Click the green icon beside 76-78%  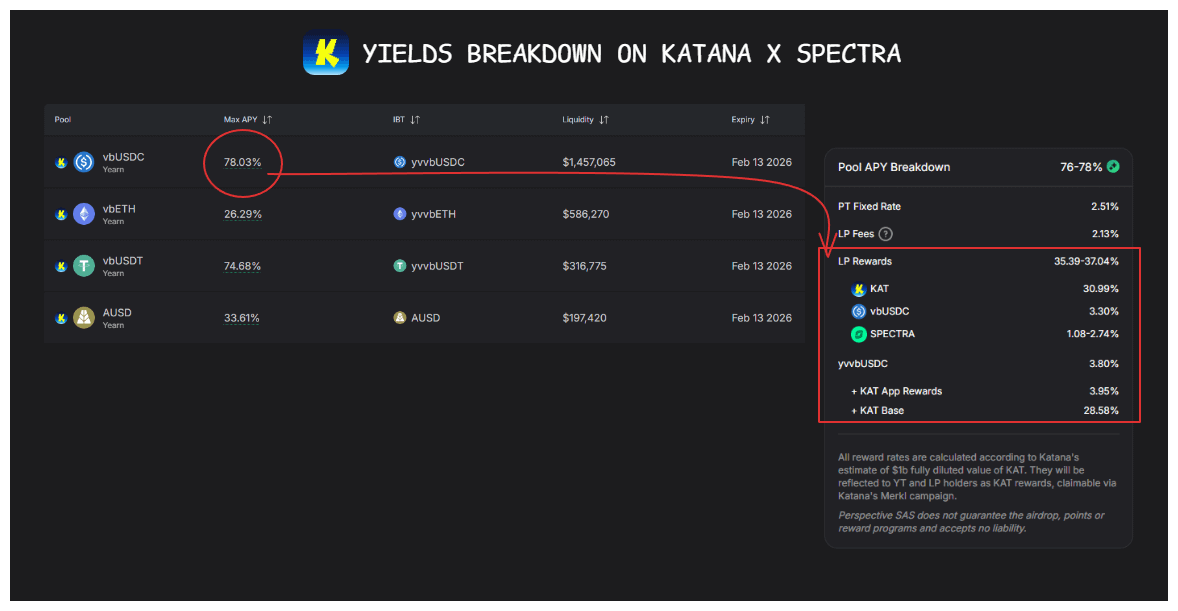click(x=1113, y=167)
